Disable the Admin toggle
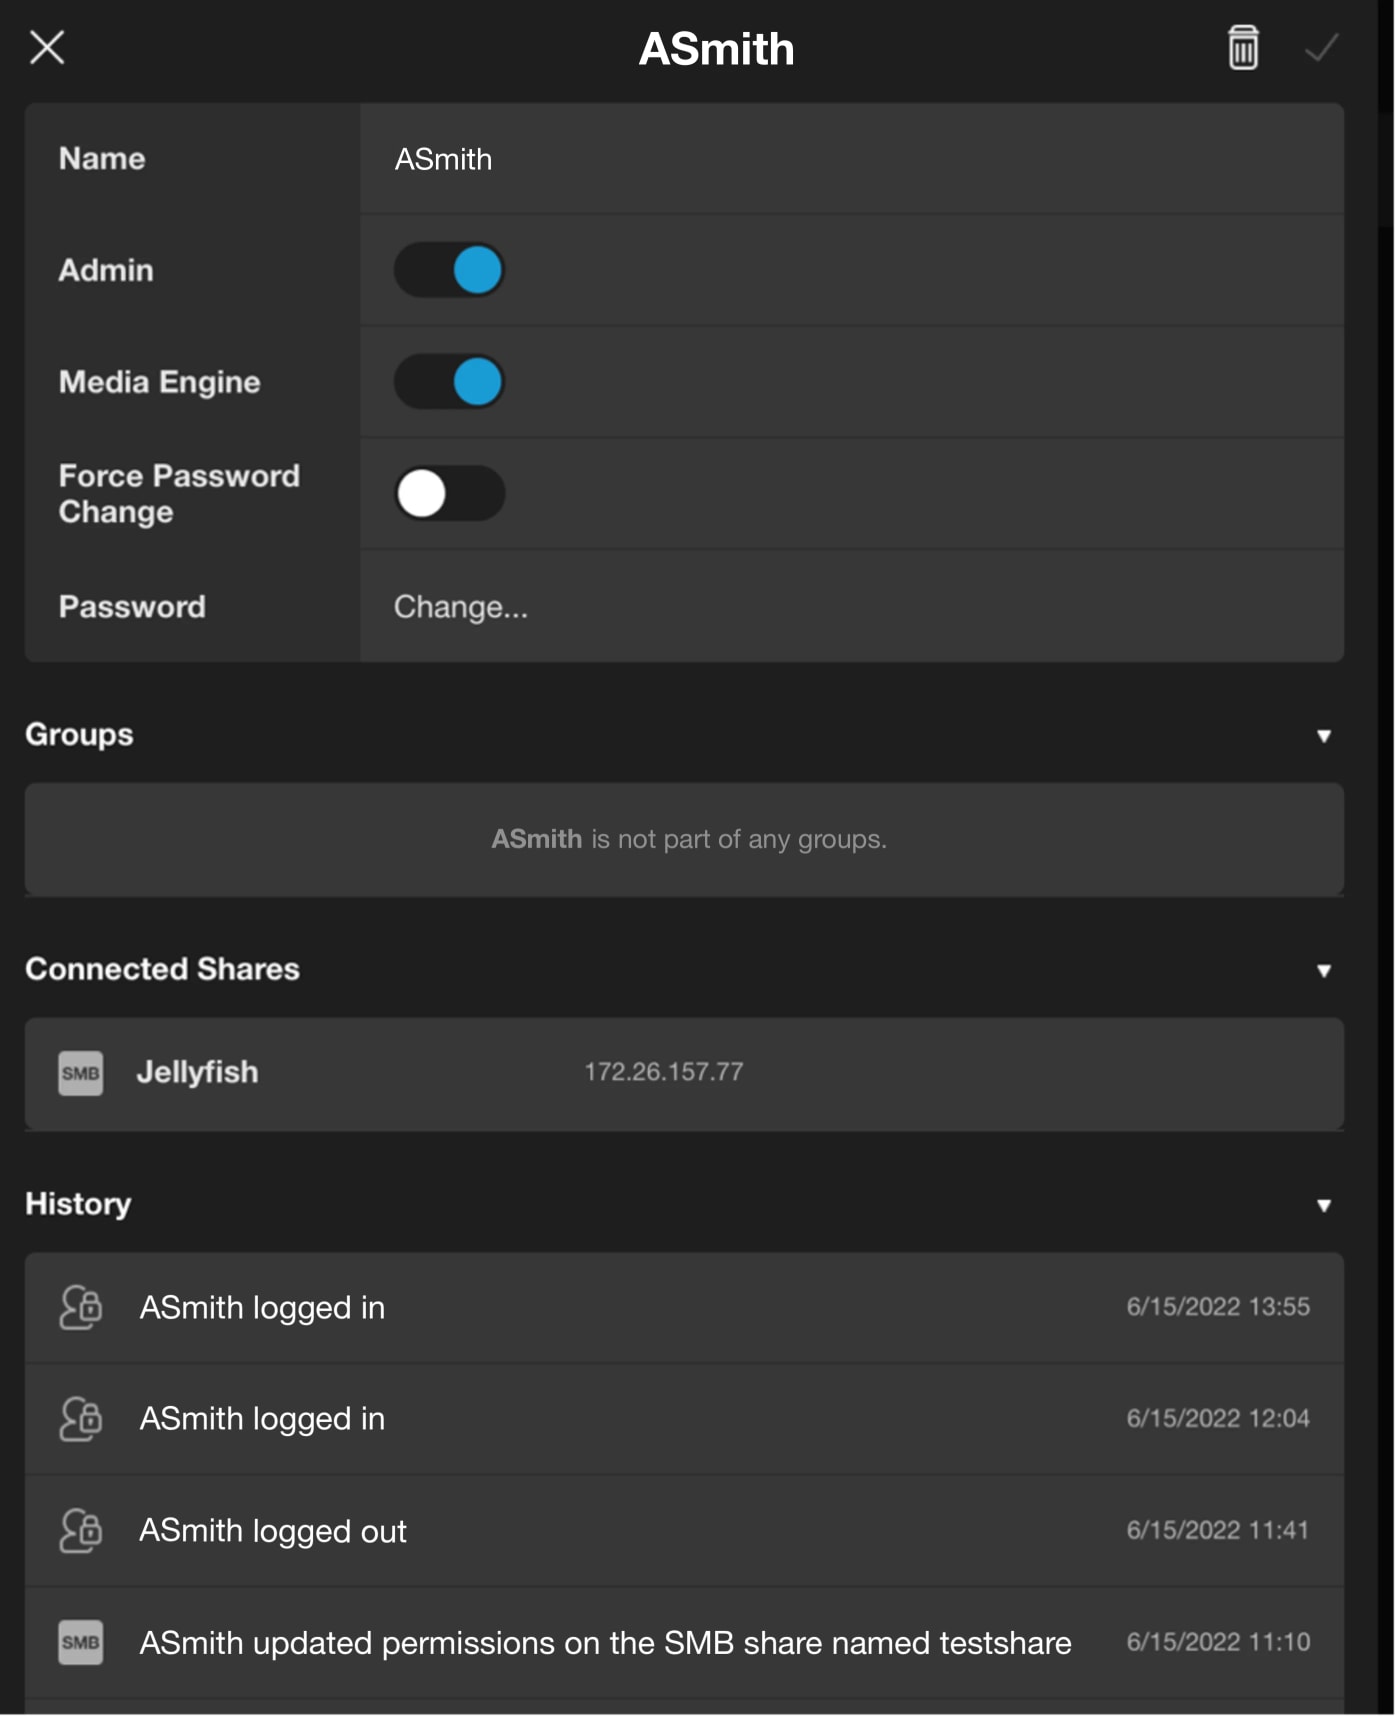 click(x=449, y=271)
